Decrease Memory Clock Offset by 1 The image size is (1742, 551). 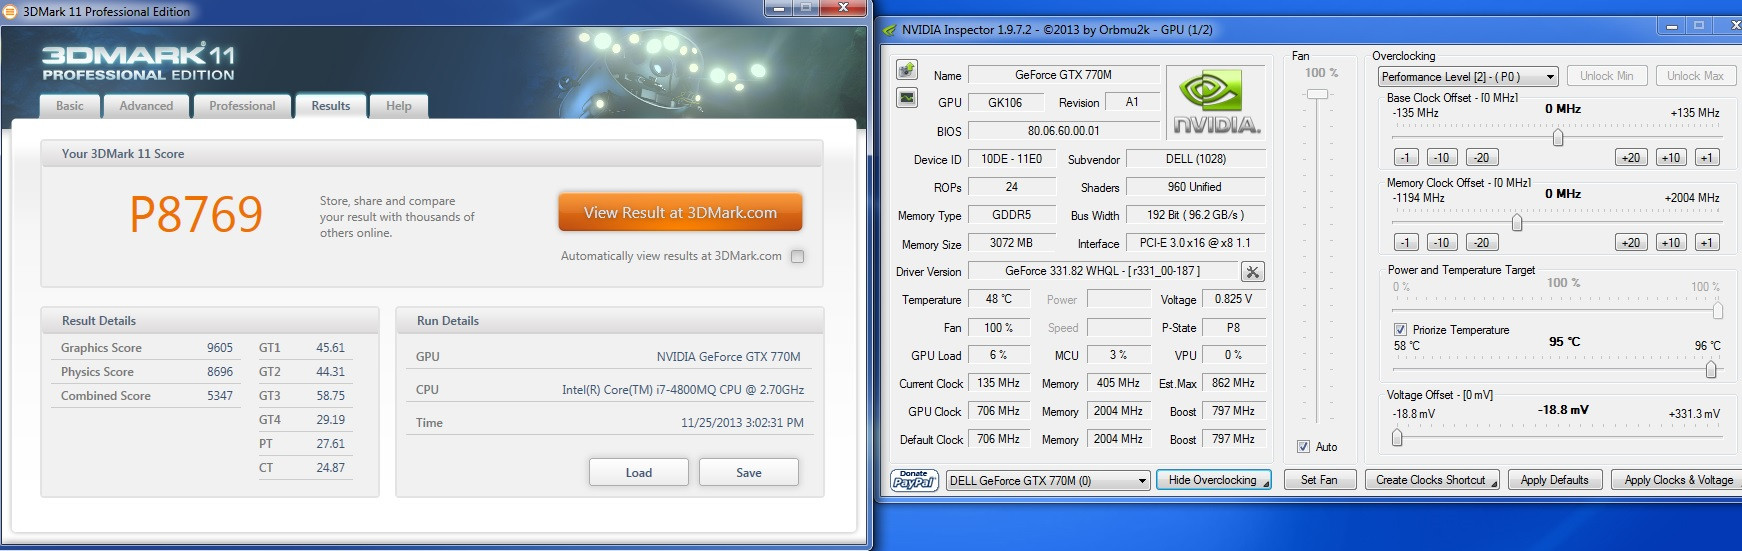pyautogui.click(x=1405, y=242)
